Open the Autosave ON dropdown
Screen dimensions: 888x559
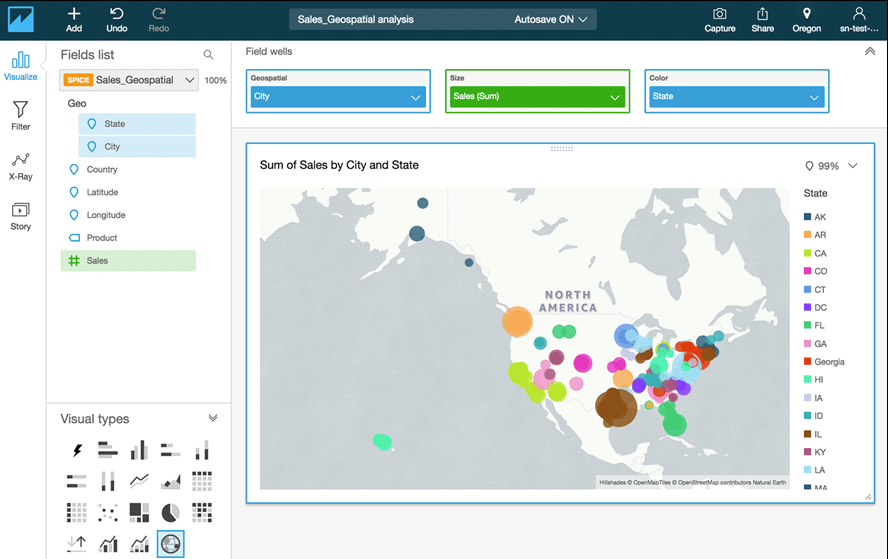[x=550, y=19]
